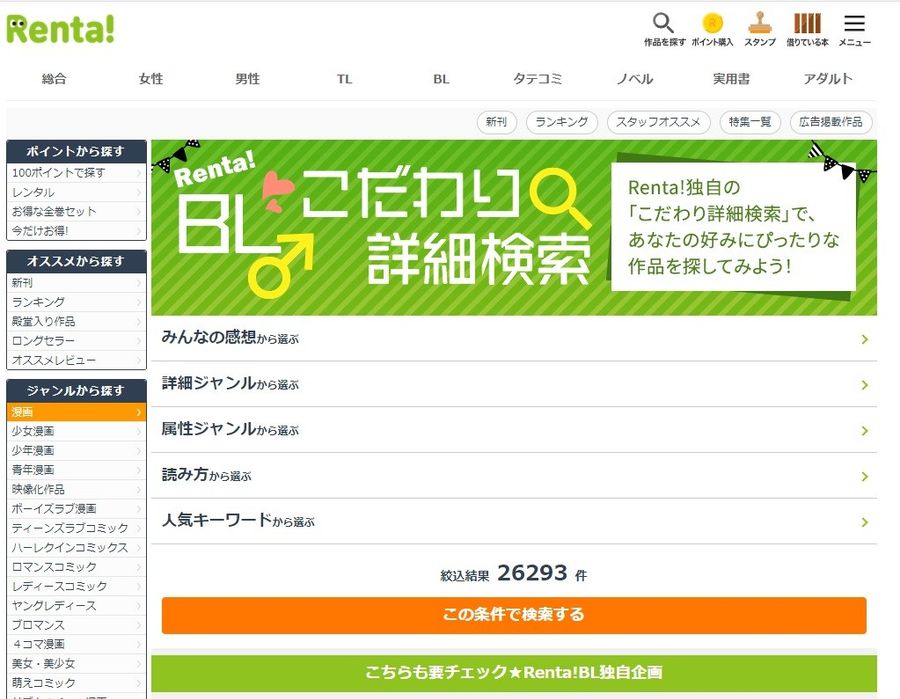Open お得な全巻セット sidebar link
The image size is (900, 699).
(x=76, y=211)
